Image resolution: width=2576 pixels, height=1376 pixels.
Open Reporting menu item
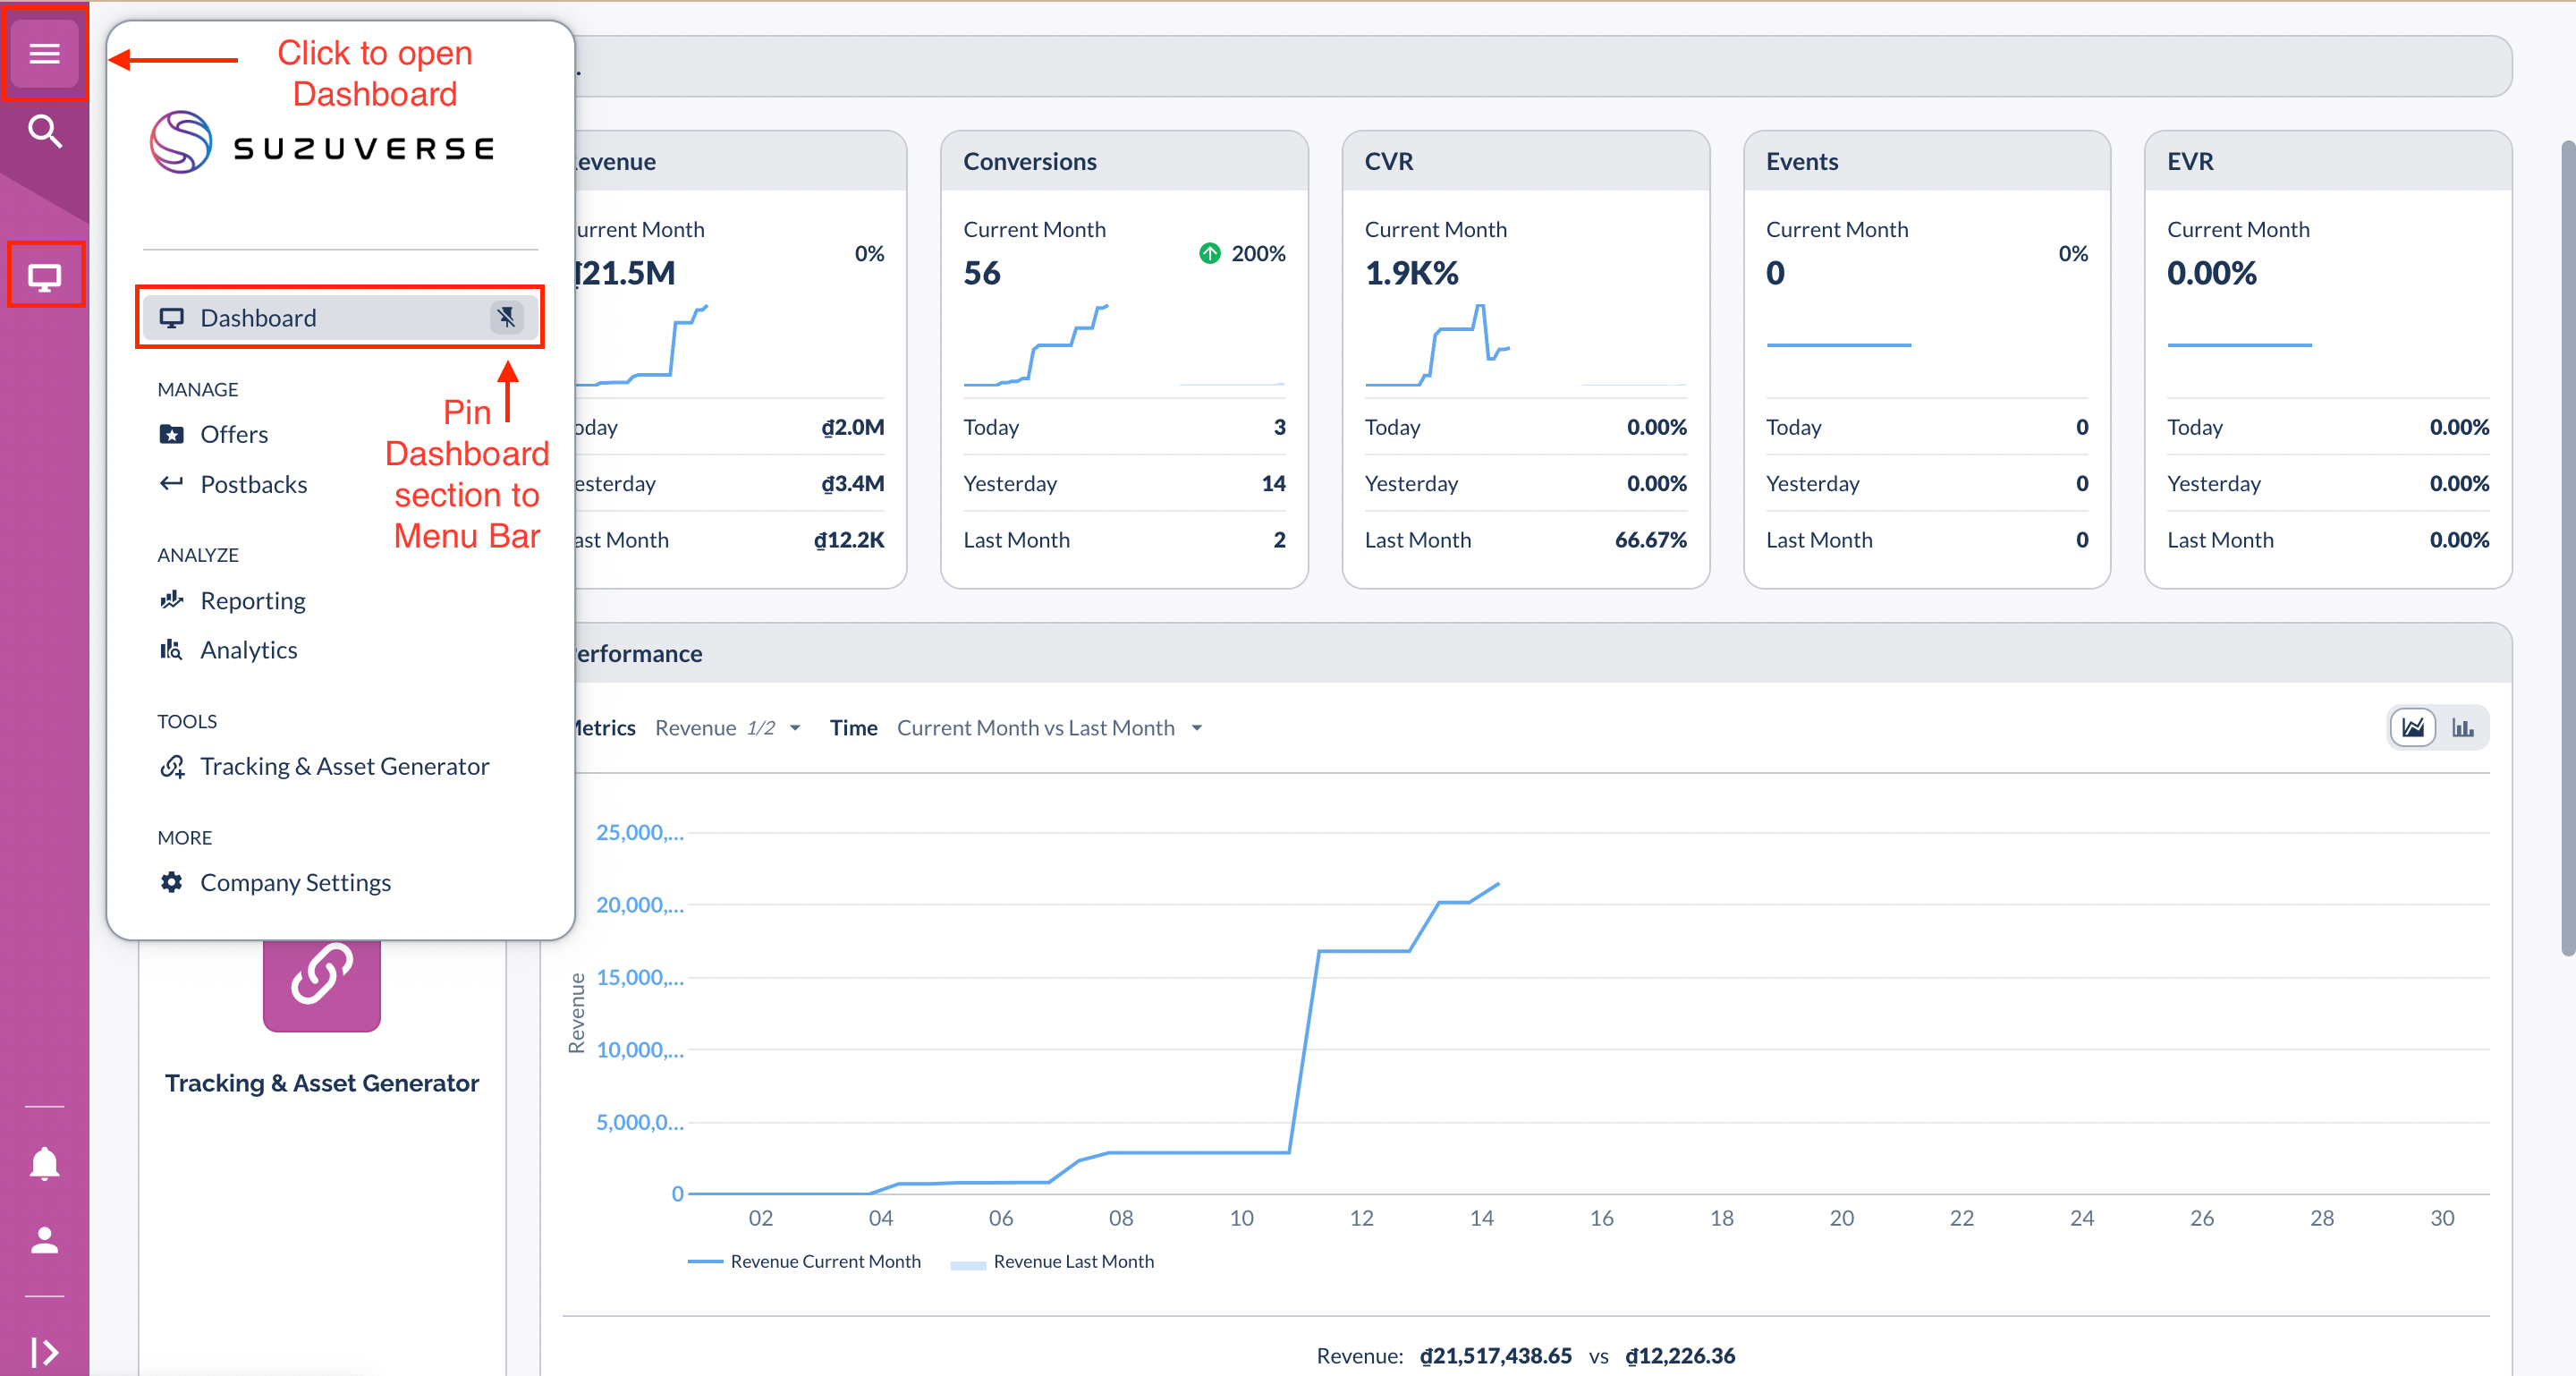252,600
